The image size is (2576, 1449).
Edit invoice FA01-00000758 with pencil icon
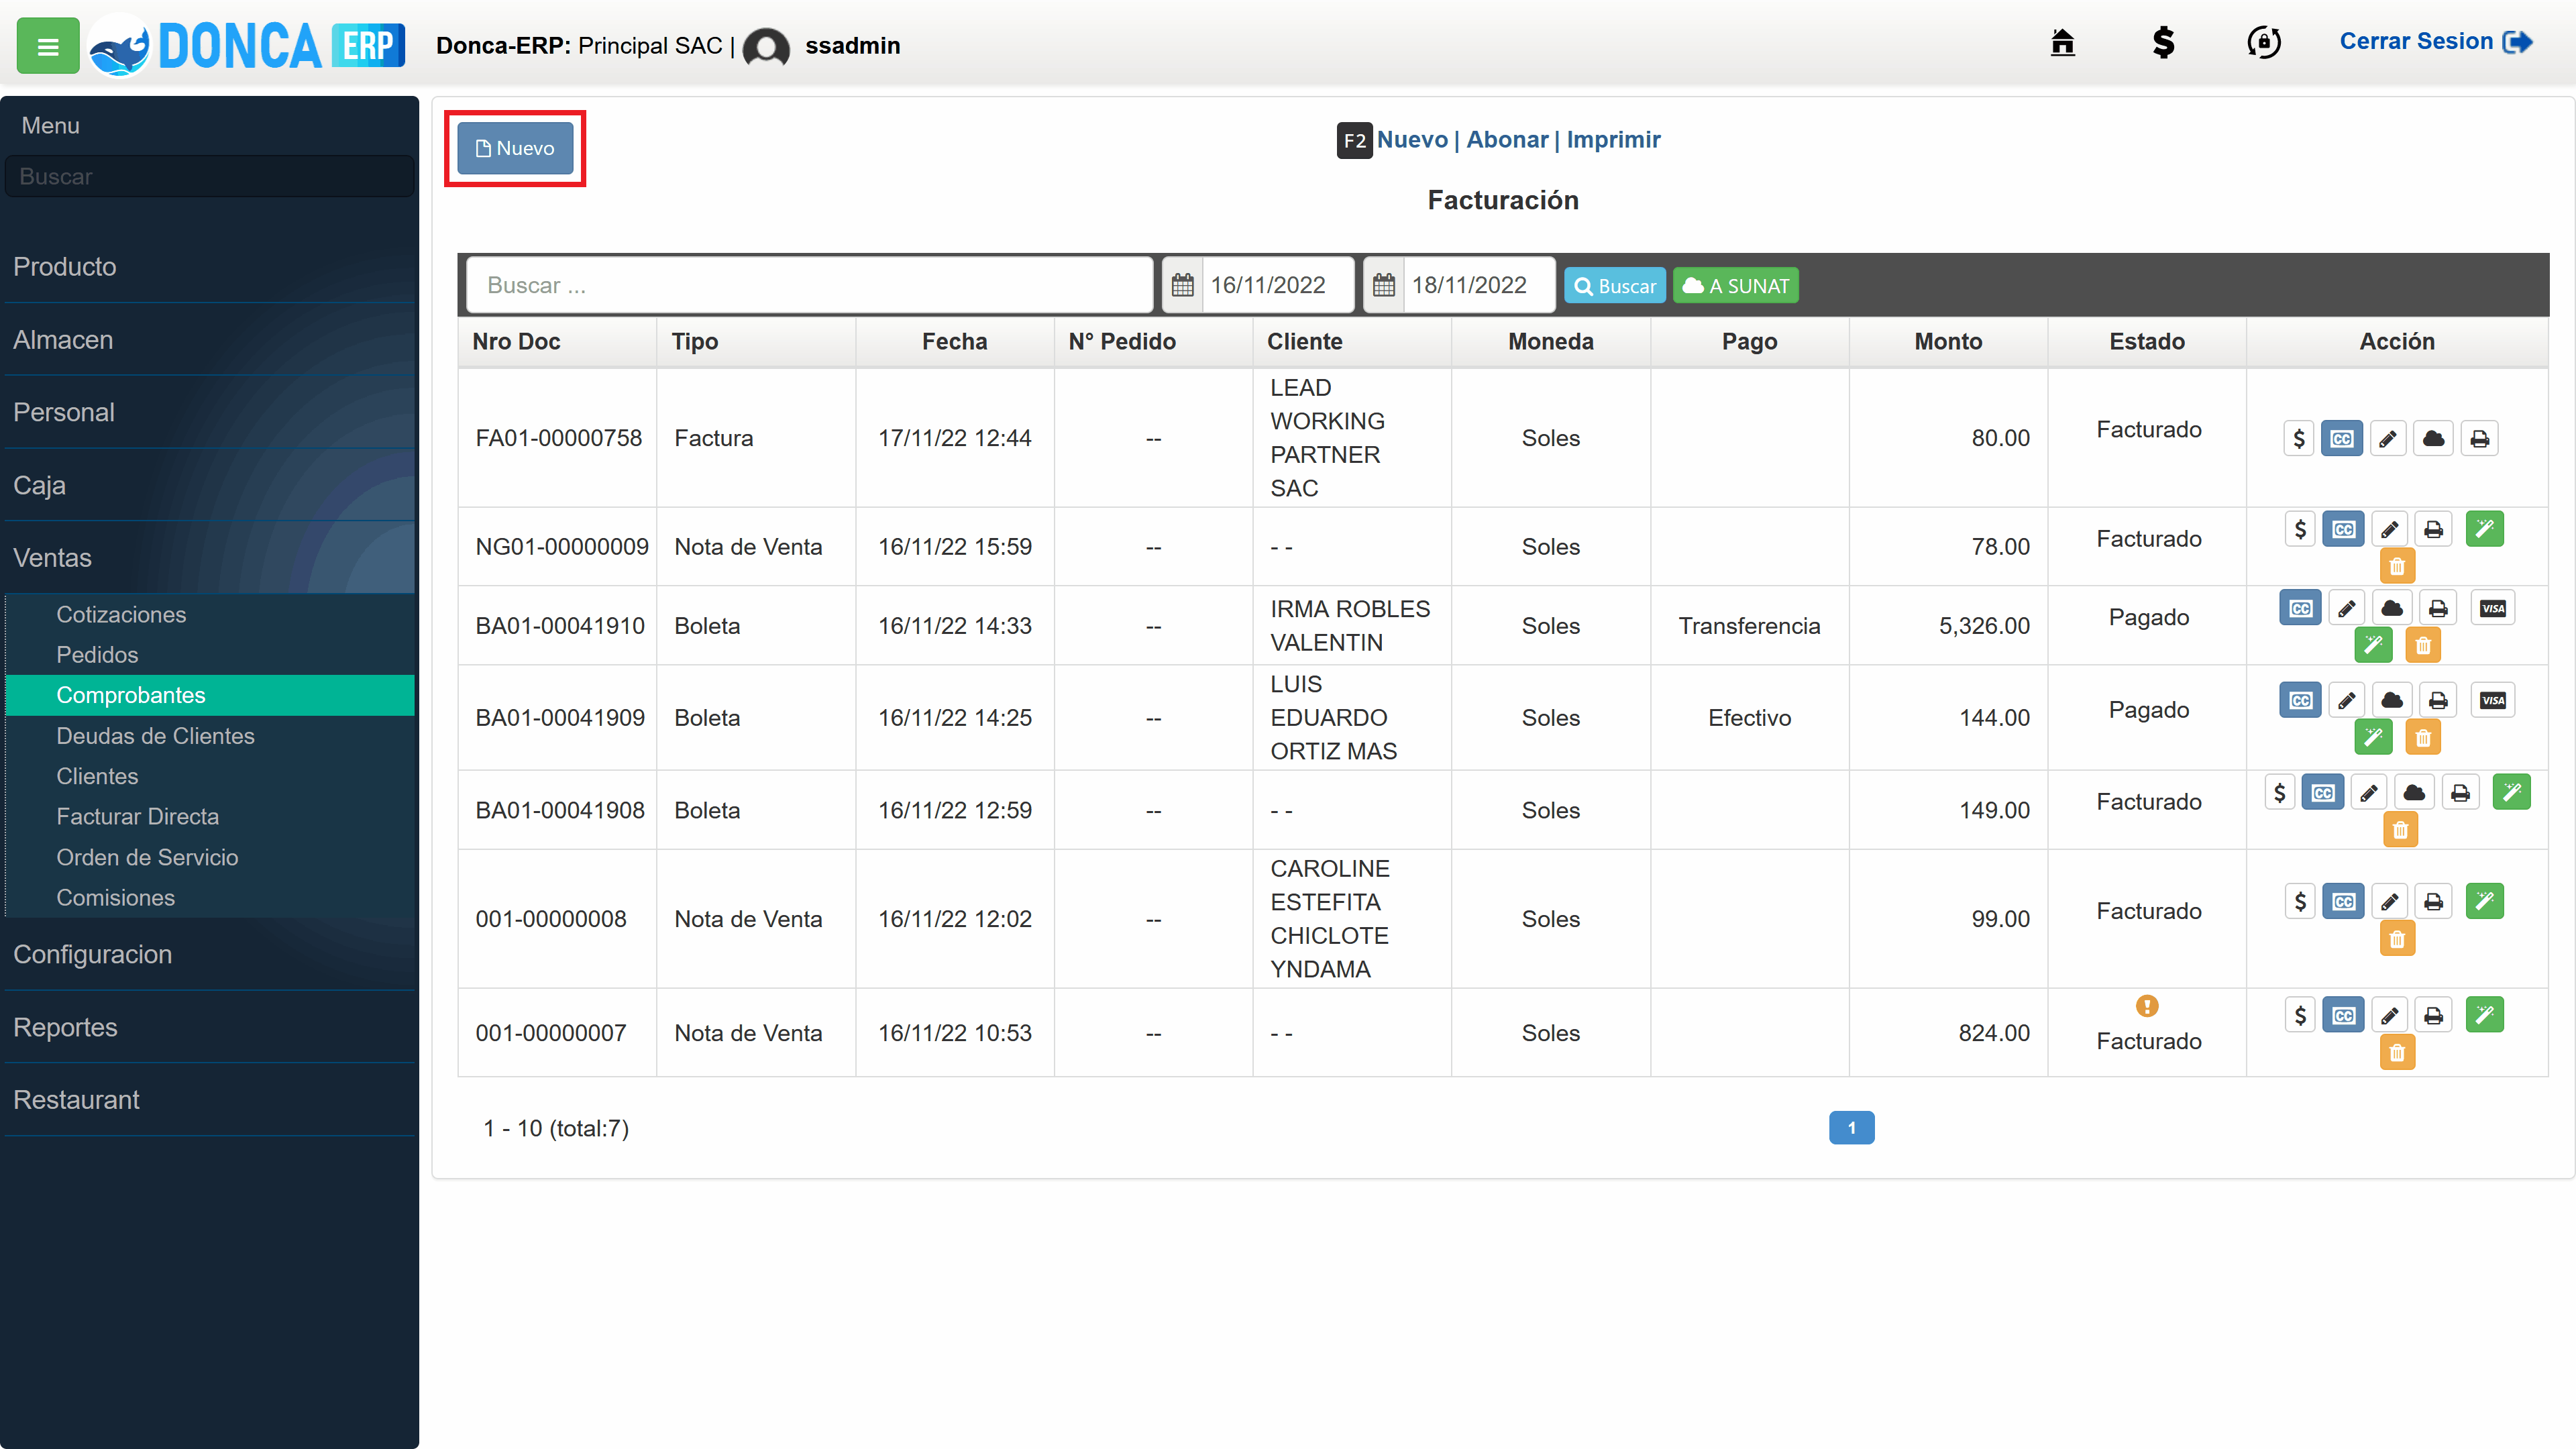click(x=2388, y=438)
